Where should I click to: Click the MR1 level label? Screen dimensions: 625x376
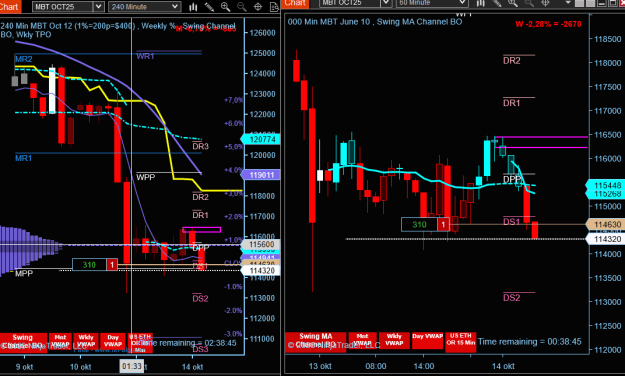(24, 158)
